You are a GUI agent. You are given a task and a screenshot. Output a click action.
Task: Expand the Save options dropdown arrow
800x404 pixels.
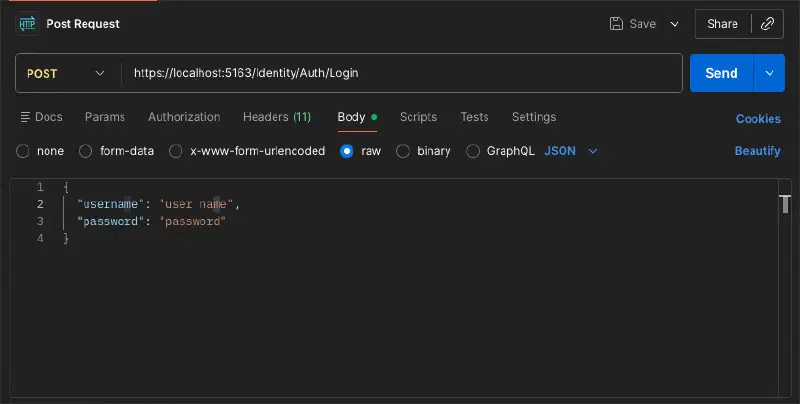click(674, 24)
